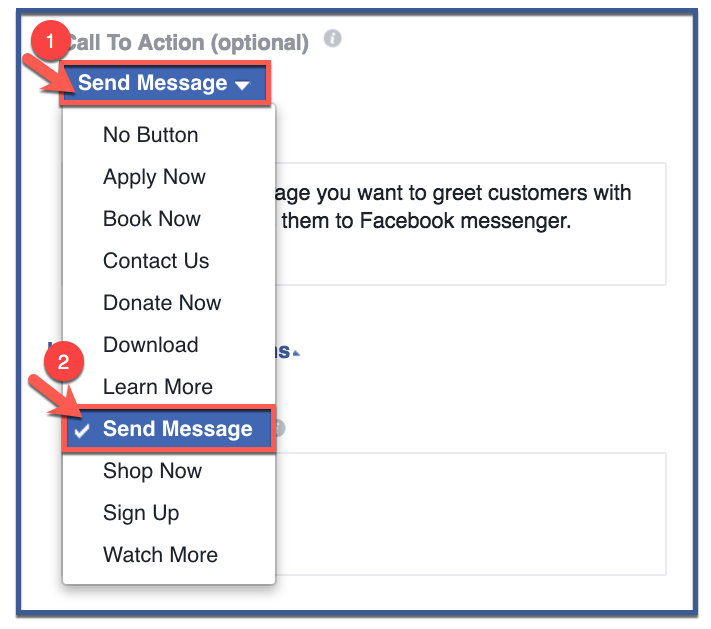Select the Download option
This screenshot has height=629, width=711.
pos(151,345)
